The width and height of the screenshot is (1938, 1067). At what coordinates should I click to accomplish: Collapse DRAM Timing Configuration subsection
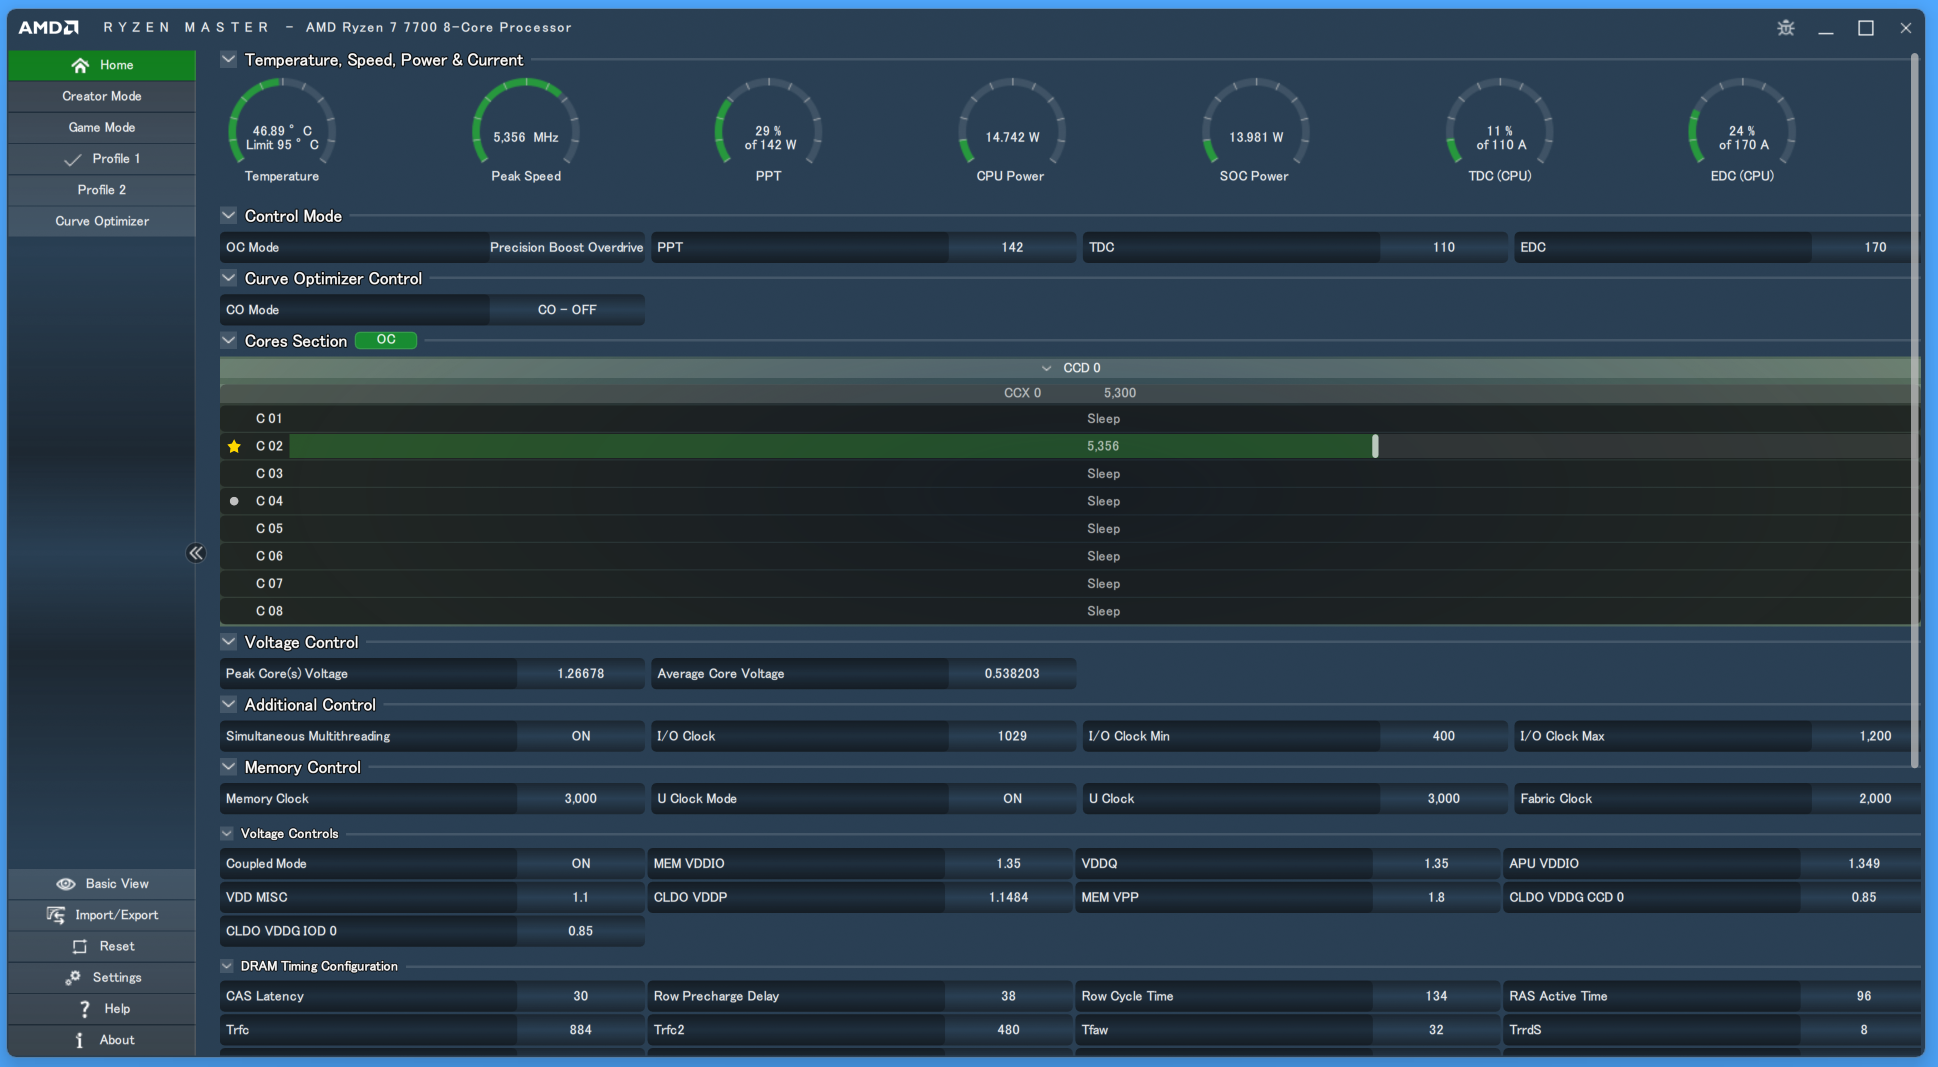[227, 966]
